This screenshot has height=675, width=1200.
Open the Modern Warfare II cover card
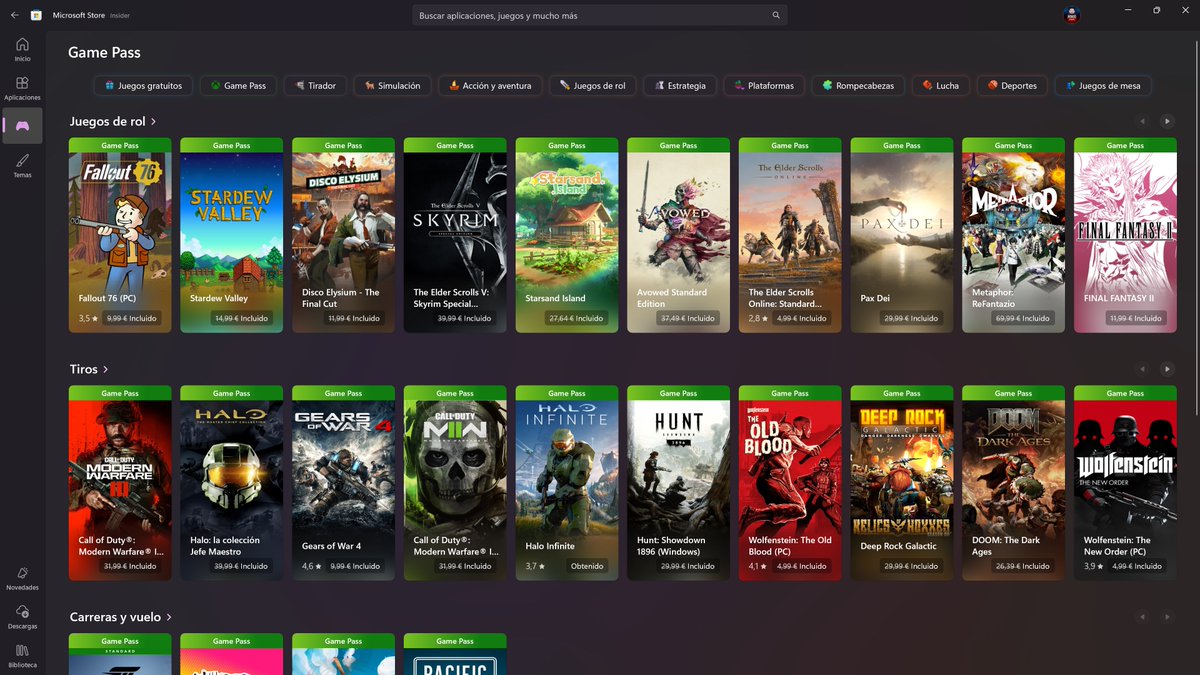[x=455, y=484]
